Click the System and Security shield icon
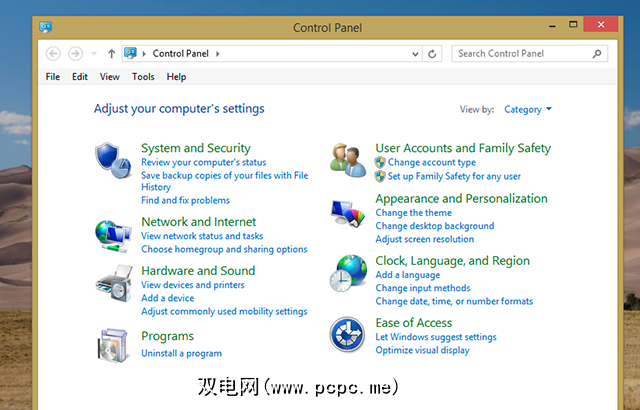Viewport: 640px width, 410px height. coord(113,160)
